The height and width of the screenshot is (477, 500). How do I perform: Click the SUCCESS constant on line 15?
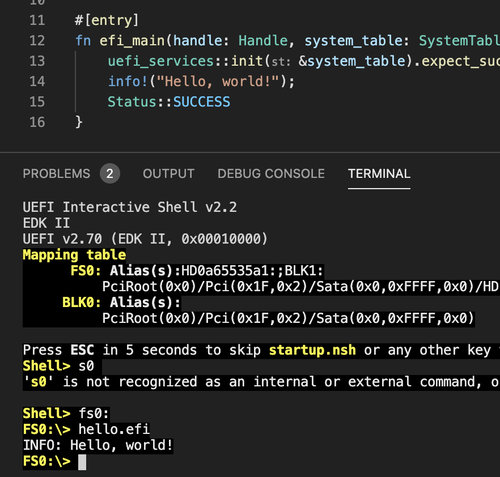202,102
